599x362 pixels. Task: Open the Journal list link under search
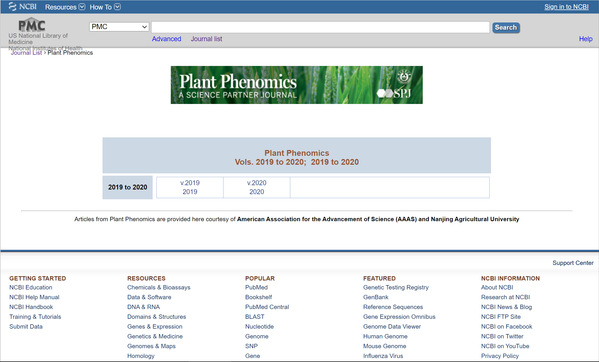(206, 39)
